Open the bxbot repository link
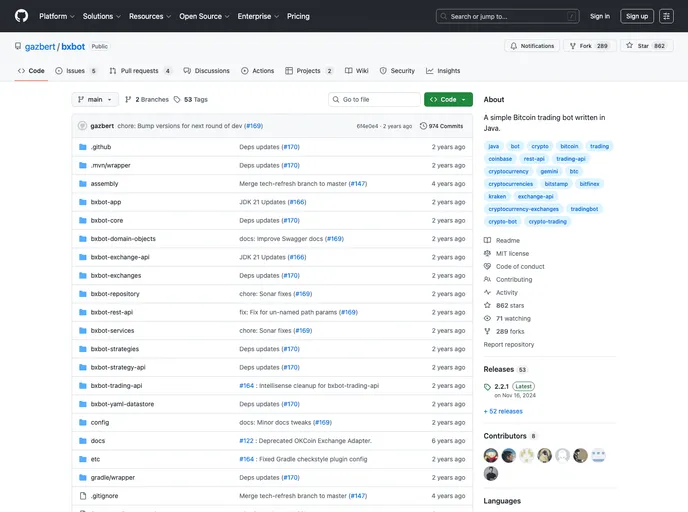The image size is (688, 512). [73, 47]
